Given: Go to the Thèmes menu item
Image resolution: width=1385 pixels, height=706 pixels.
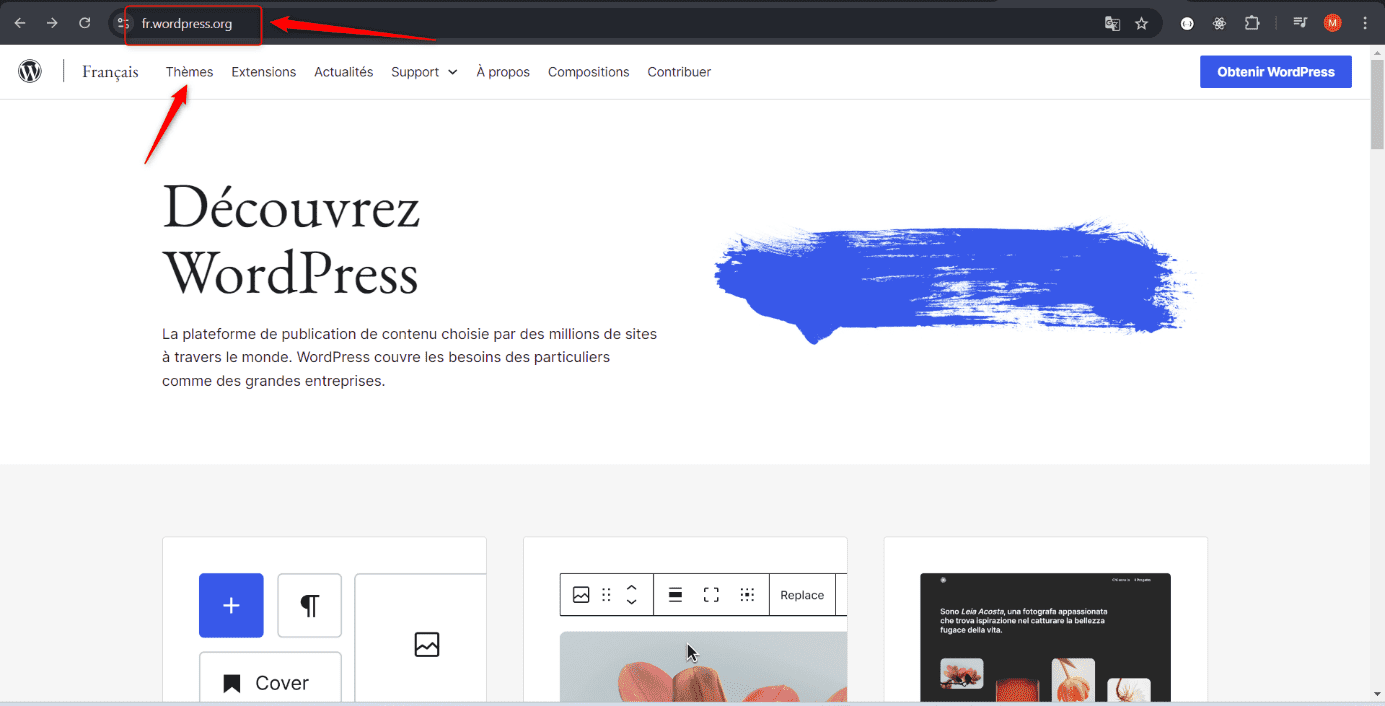Looking at the screenshot, I should [x=190, y=72].
